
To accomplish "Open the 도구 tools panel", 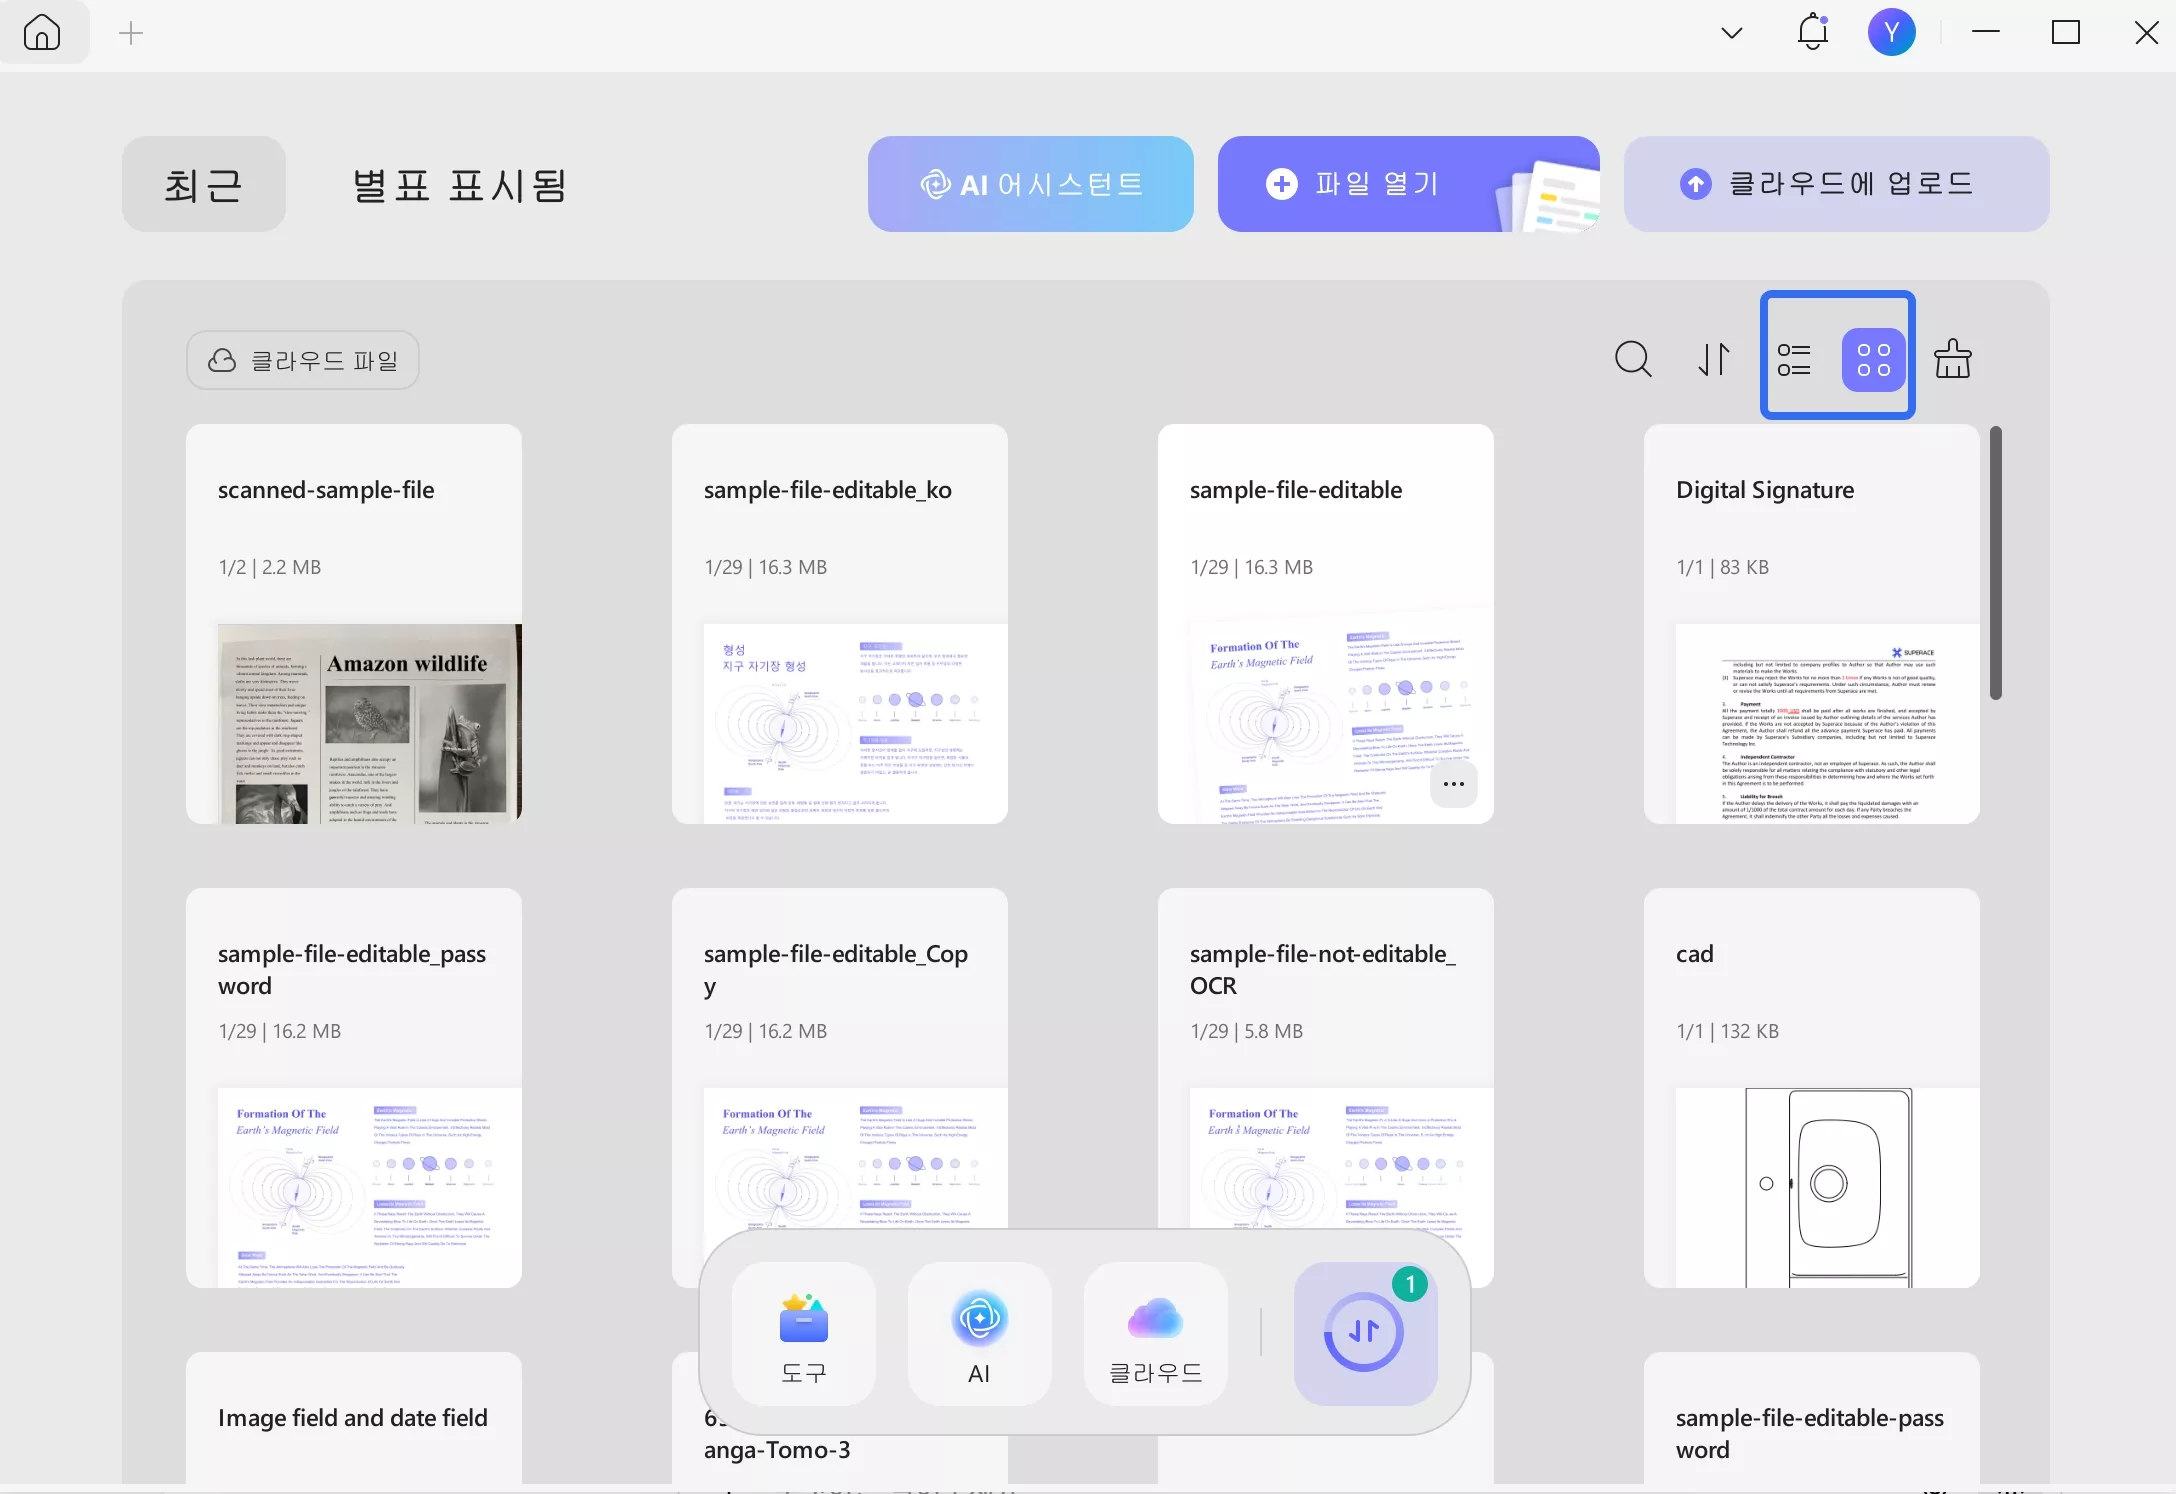I will [804, 1334].
